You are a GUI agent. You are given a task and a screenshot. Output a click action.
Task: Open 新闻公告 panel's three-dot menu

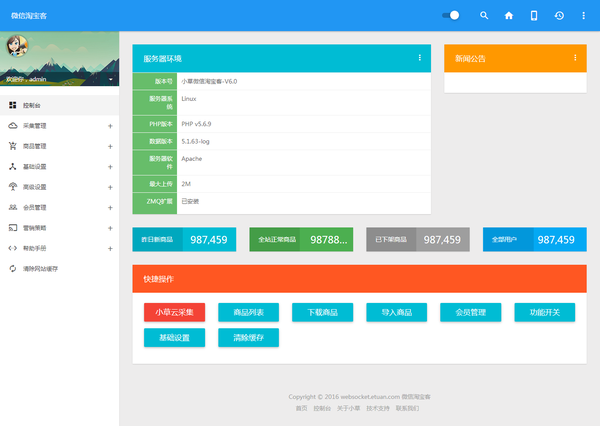pos(575,59)
